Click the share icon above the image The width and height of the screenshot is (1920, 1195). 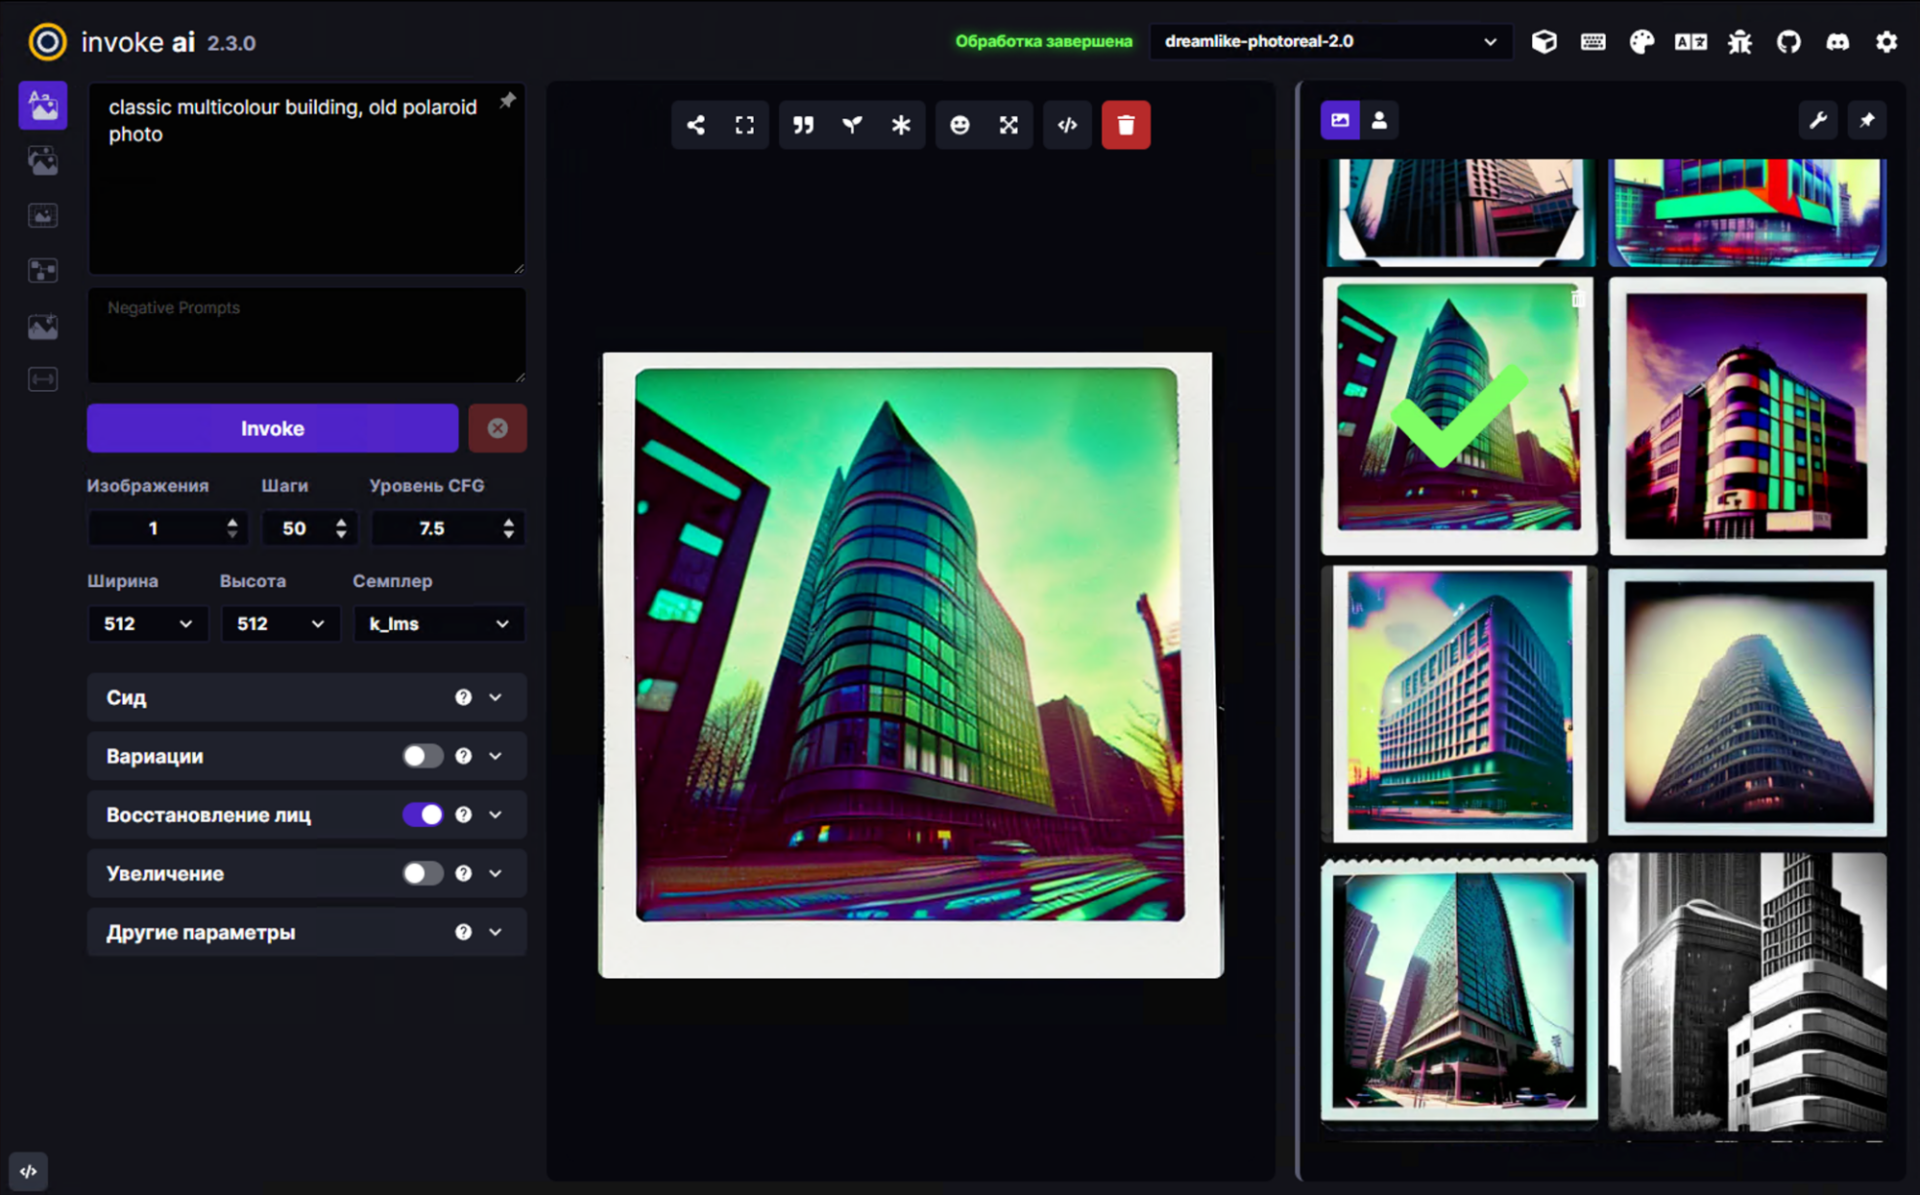[x=696, y=125]
